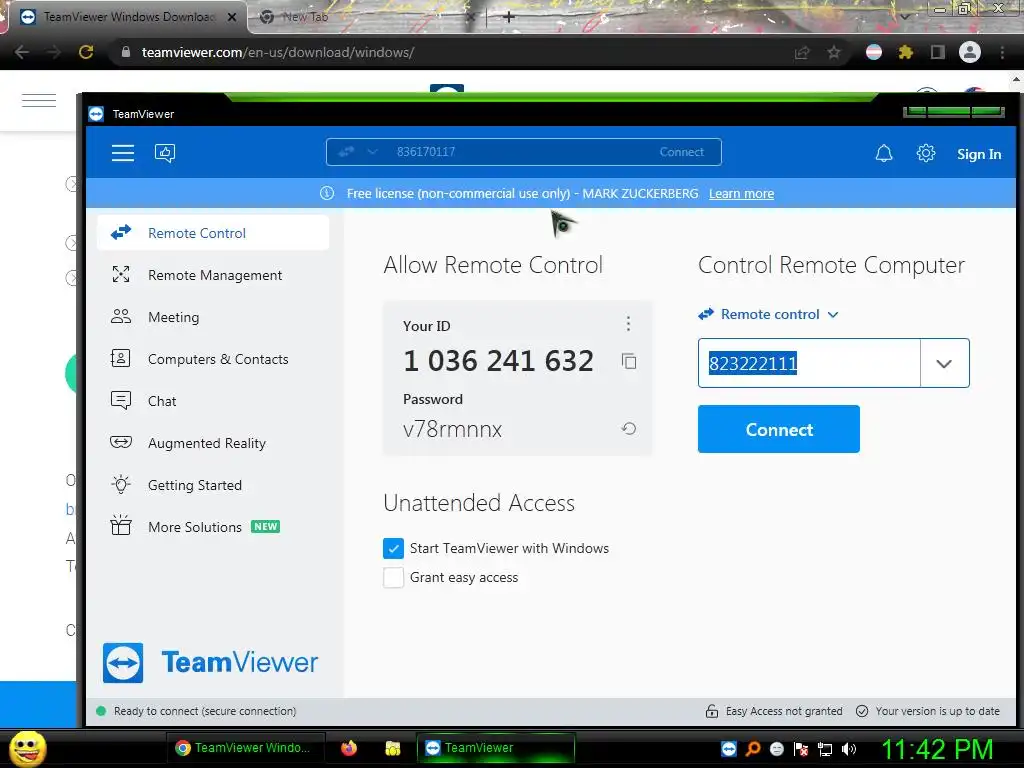Open the TeamViewer hamburger menu
Viewport: 1024px width, 768px height.
(123, 153)
